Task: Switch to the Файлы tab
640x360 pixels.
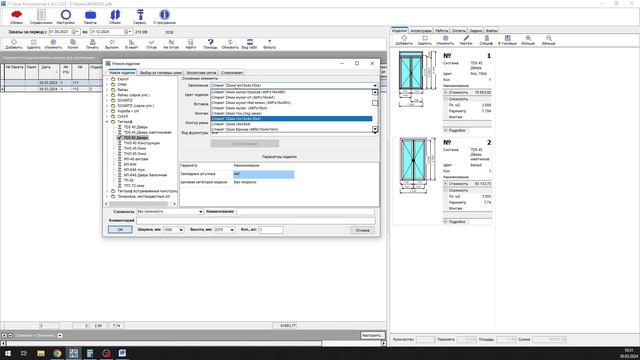Action: coord(491,30)
